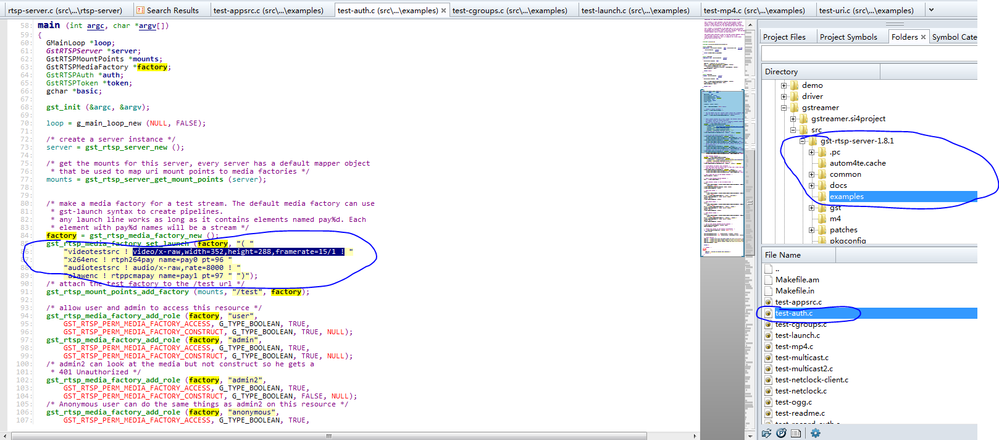Expand the gstreamer.si4project folder node
Viewport: 999px width, 440px height.
tap(793, 119)
